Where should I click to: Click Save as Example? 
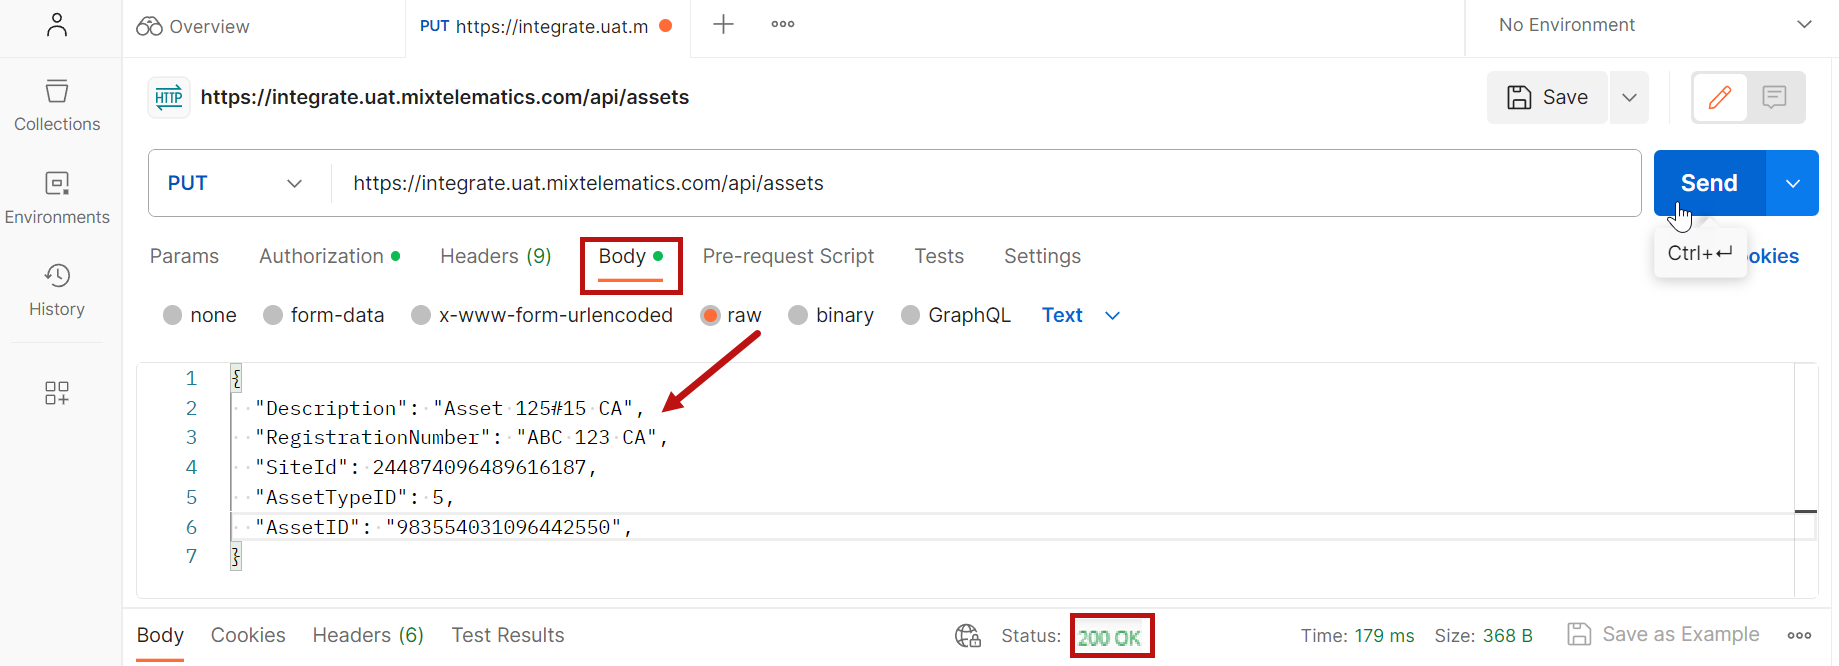tap(1663, 635)
